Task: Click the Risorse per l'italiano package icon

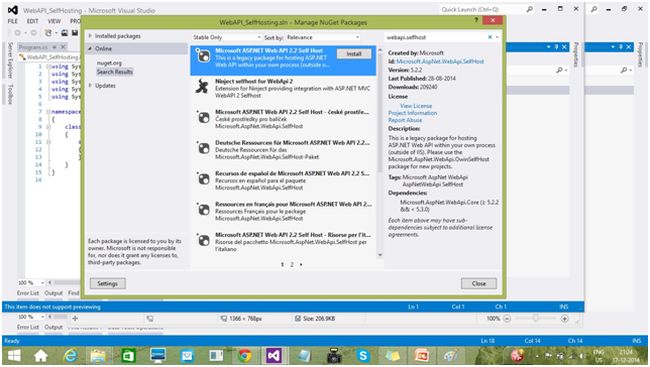Action: (203, 241)
